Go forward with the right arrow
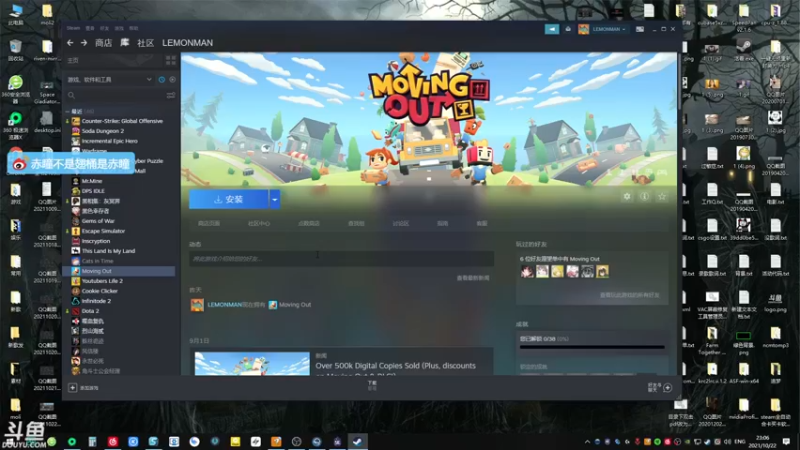Screen dimensions: 800x450 84,43
